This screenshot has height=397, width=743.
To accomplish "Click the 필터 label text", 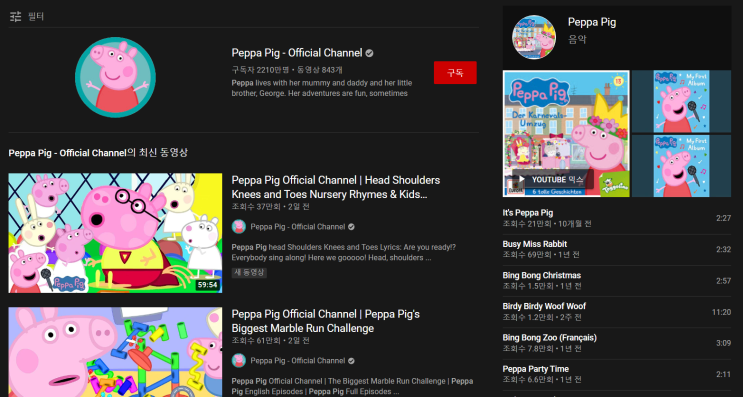I will [36, 17].
